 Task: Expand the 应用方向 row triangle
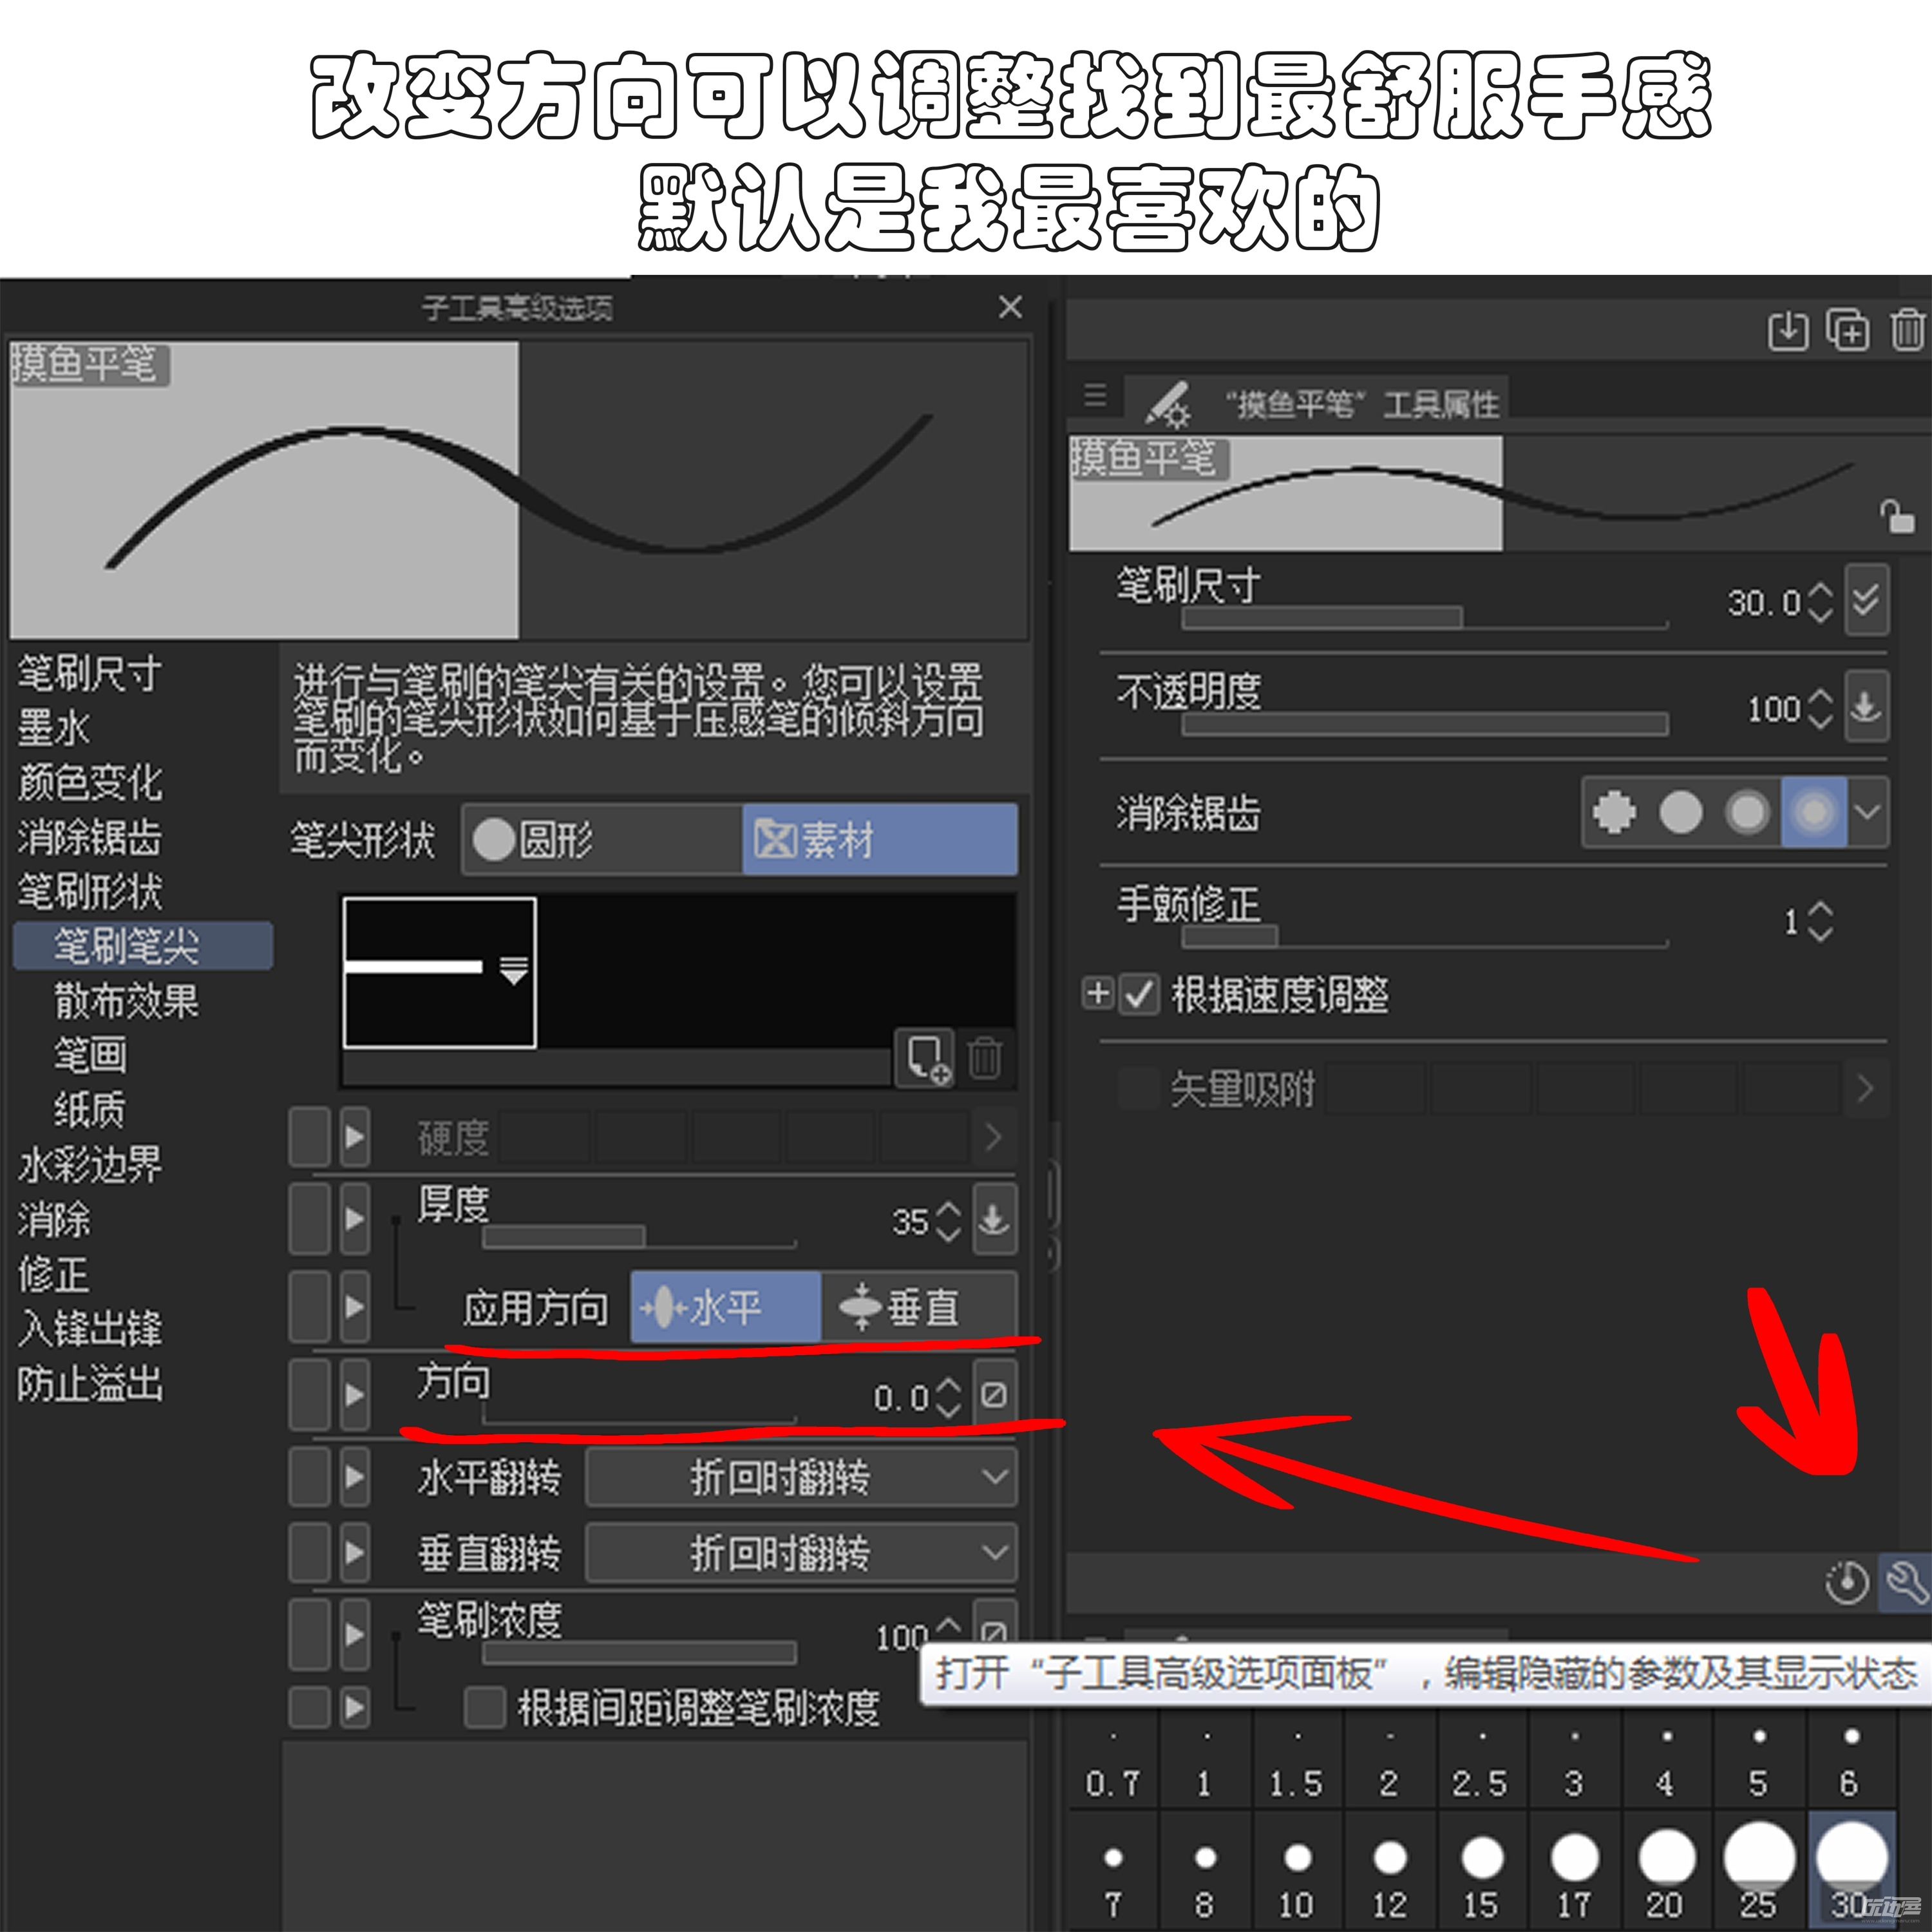click(x=354, y=1307)
